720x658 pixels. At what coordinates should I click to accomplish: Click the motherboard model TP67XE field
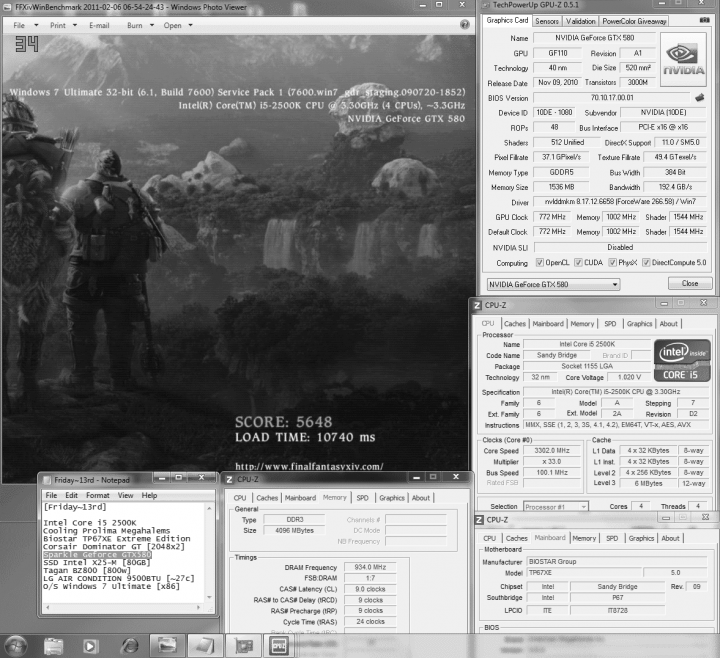[x=582, y=573]
